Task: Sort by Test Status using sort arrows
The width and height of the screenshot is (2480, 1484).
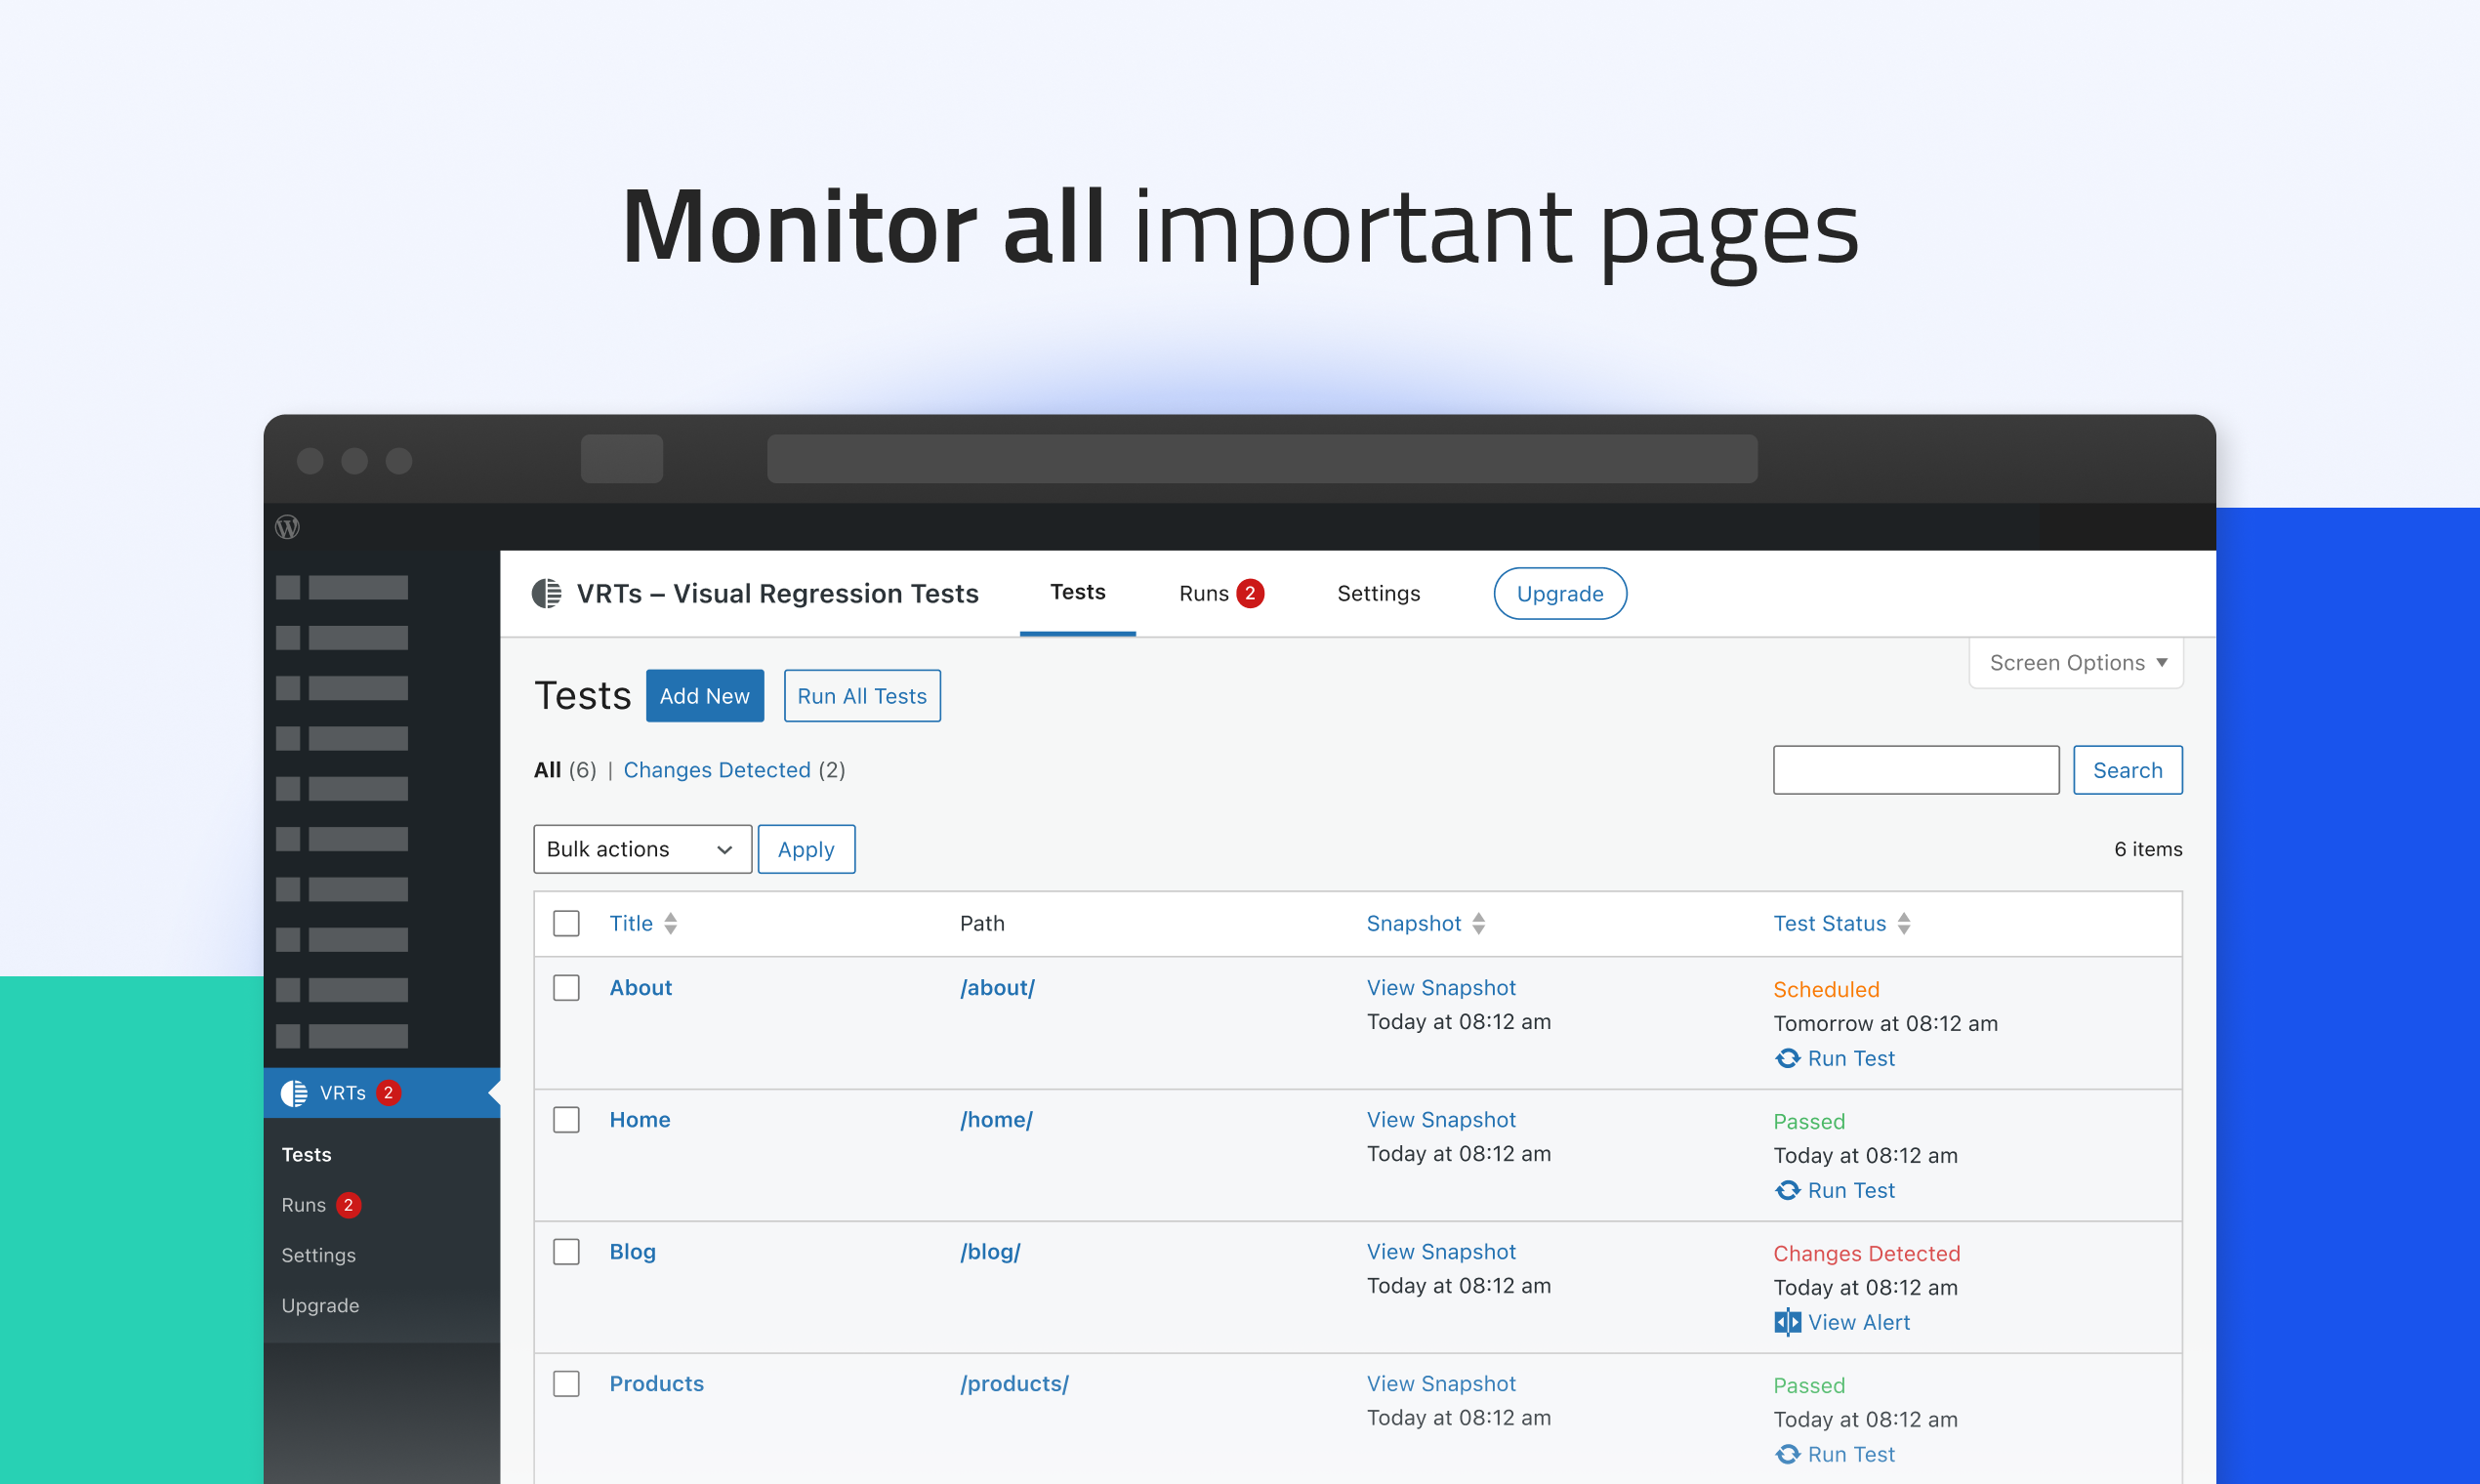Action: click(x=1904, y=923)
